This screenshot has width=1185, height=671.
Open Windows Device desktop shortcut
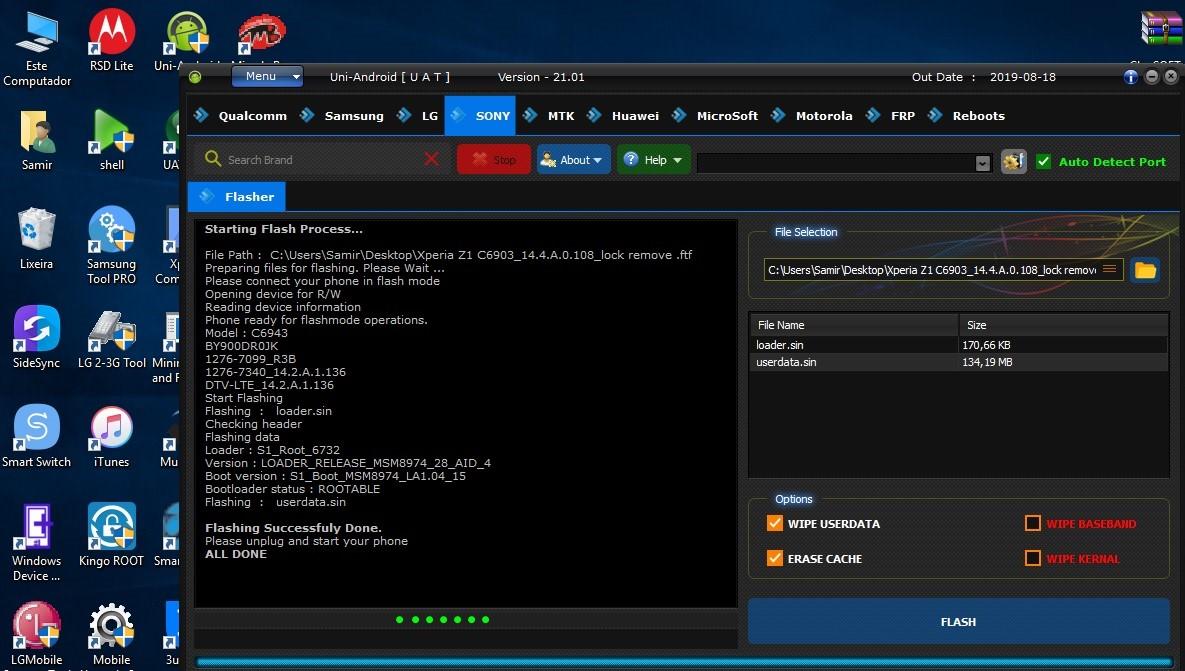click(36, 542)
